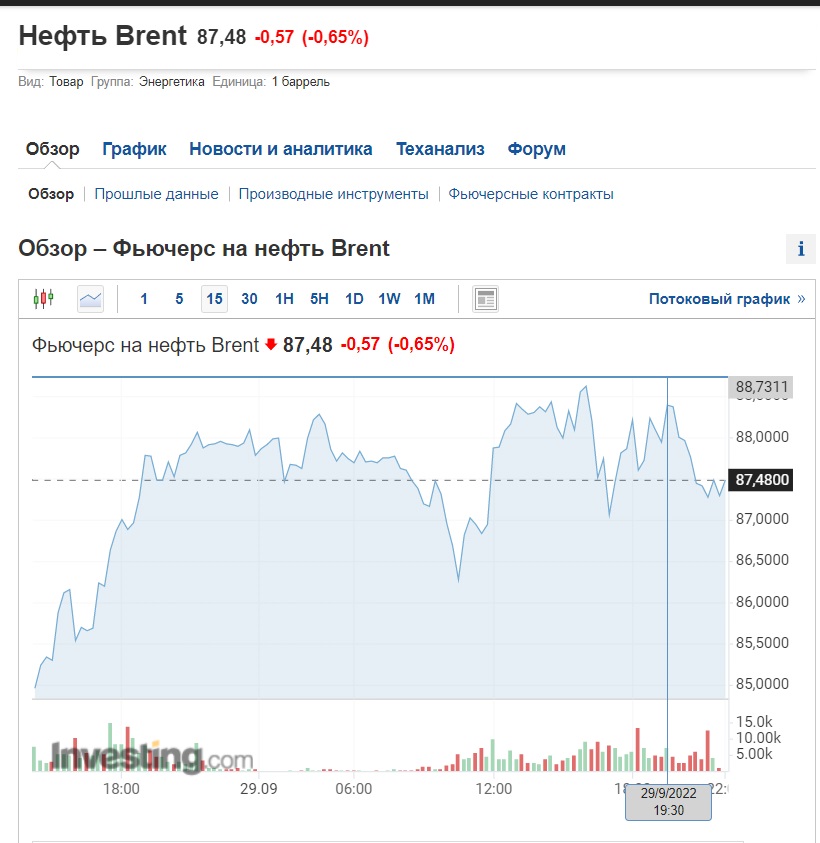Click the 29/9/2022 19:30 date marker
Viewport: 820px width, 843px height.
668,803
